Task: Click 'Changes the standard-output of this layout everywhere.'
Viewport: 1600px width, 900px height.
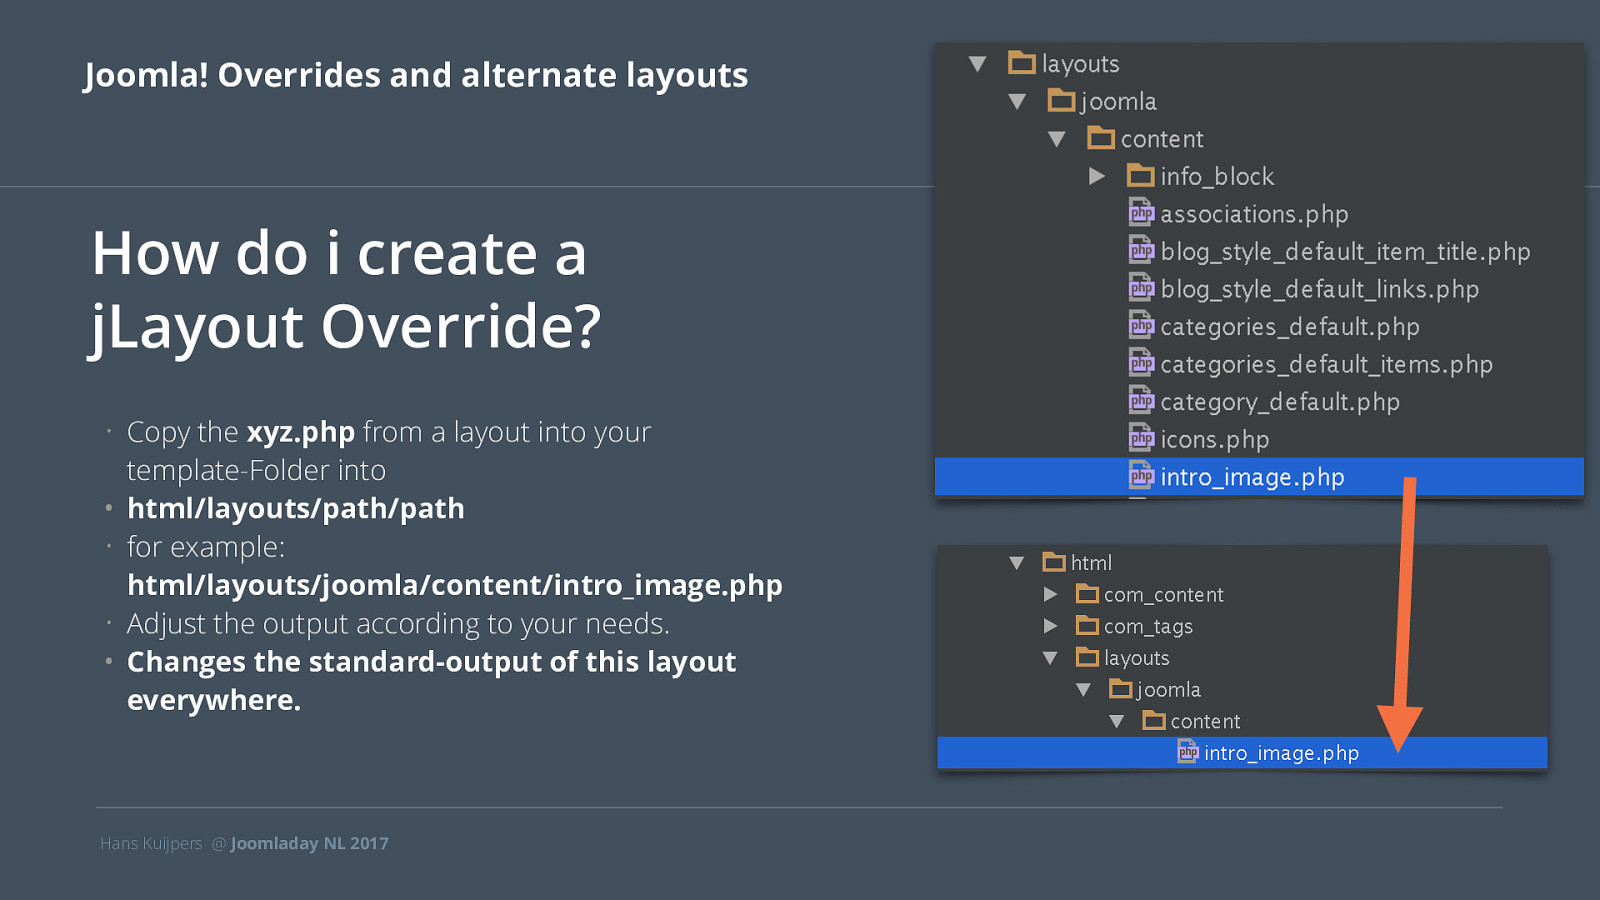Action: [x=432, y=681]
